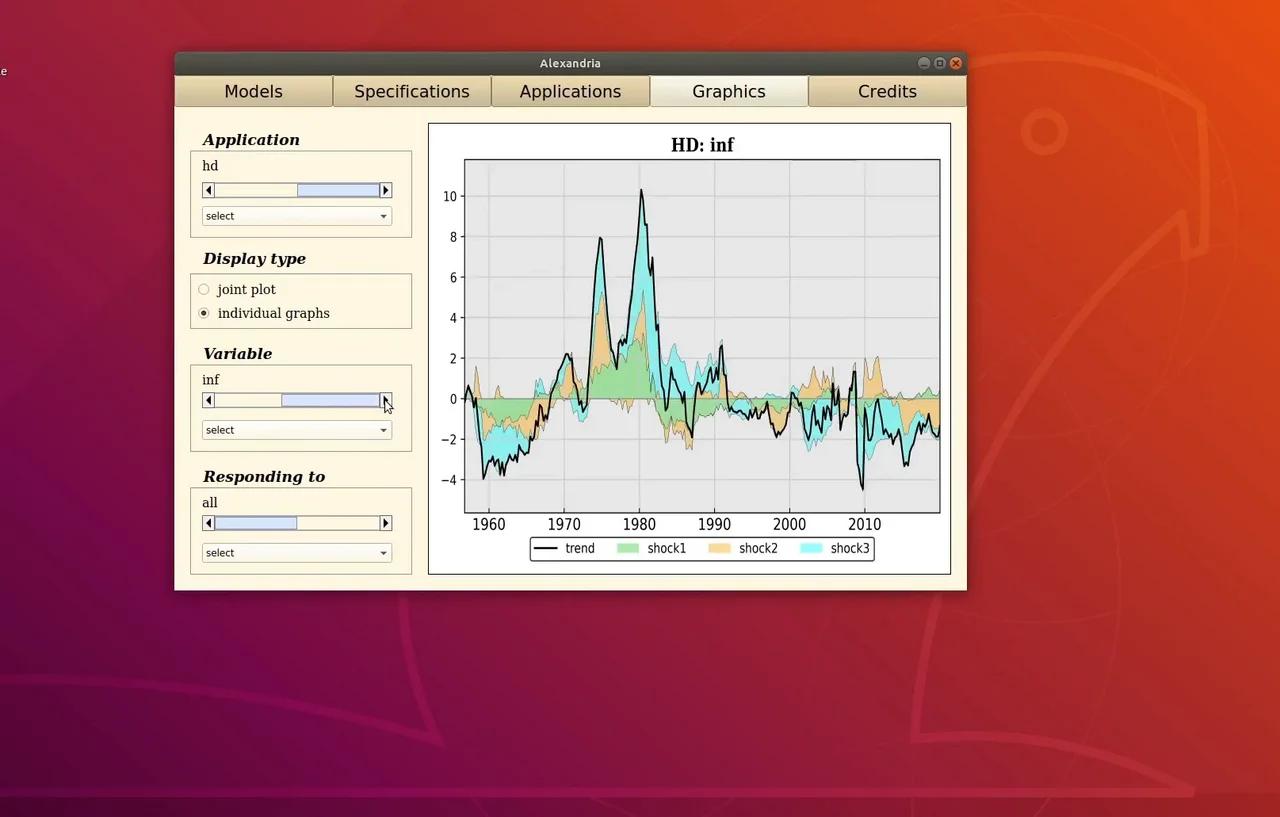Image resolution: width=1280 pixels, height=817 pixels.
Task: Select trend entry in chart legend
Action: point(565,548)
